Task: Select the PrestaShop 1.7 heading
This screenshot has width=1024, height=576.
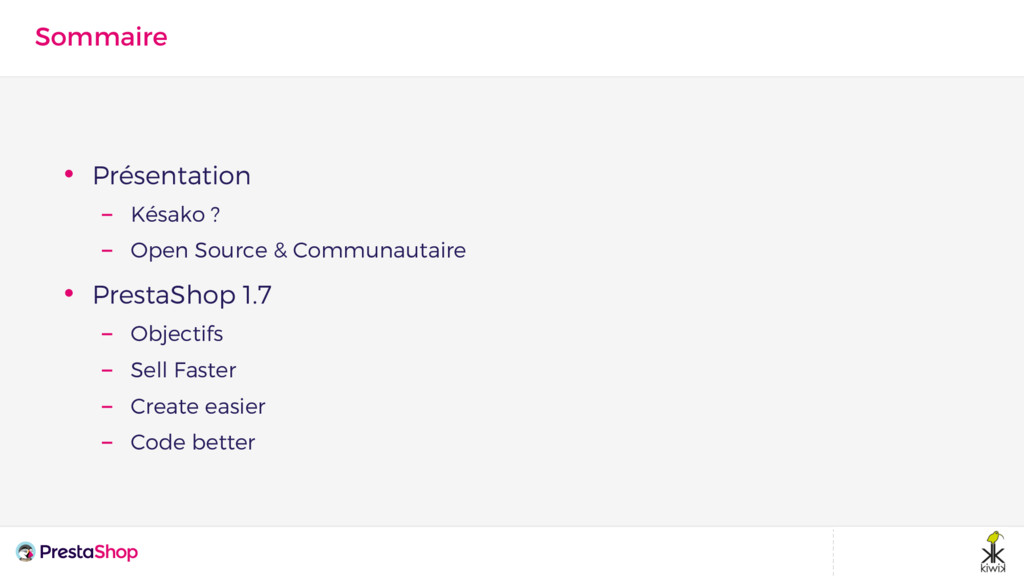Action: tap(182, 296)
